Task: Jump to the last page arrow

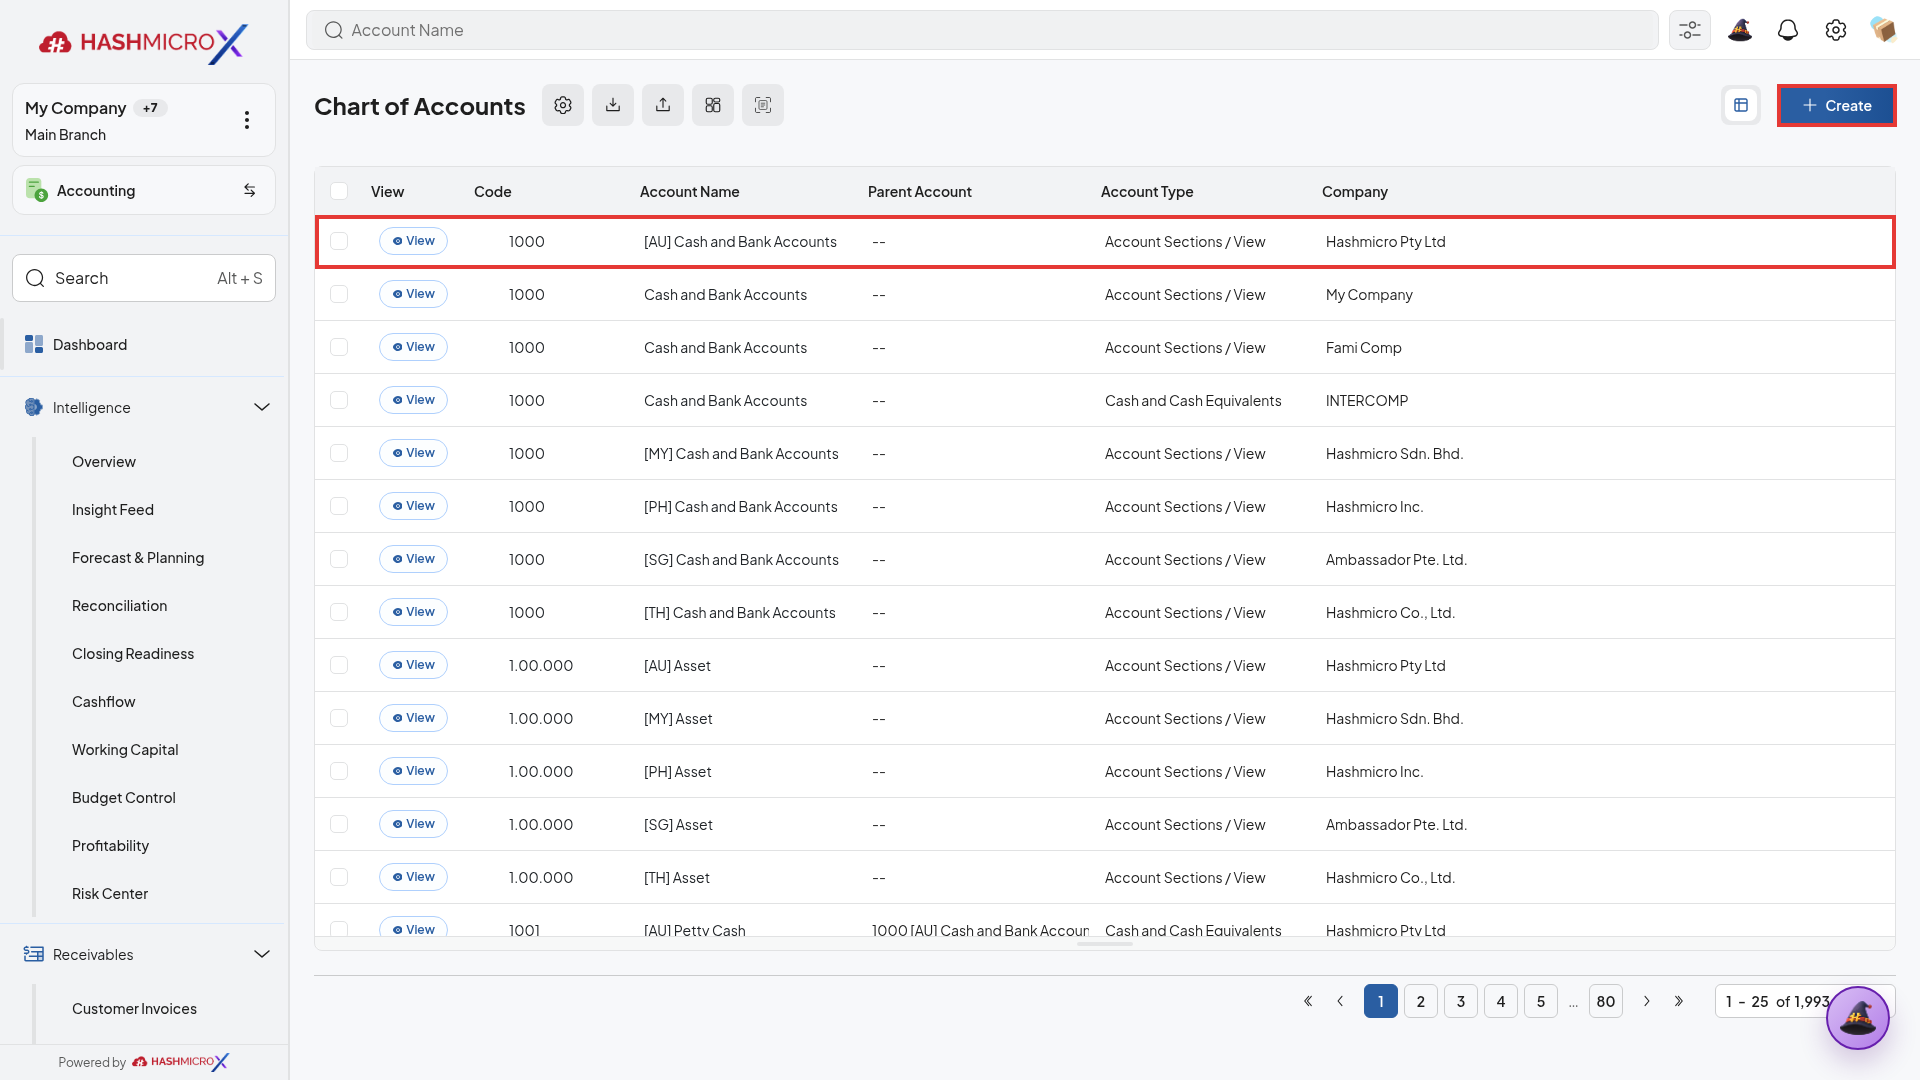Action: click(1679, 1001)
